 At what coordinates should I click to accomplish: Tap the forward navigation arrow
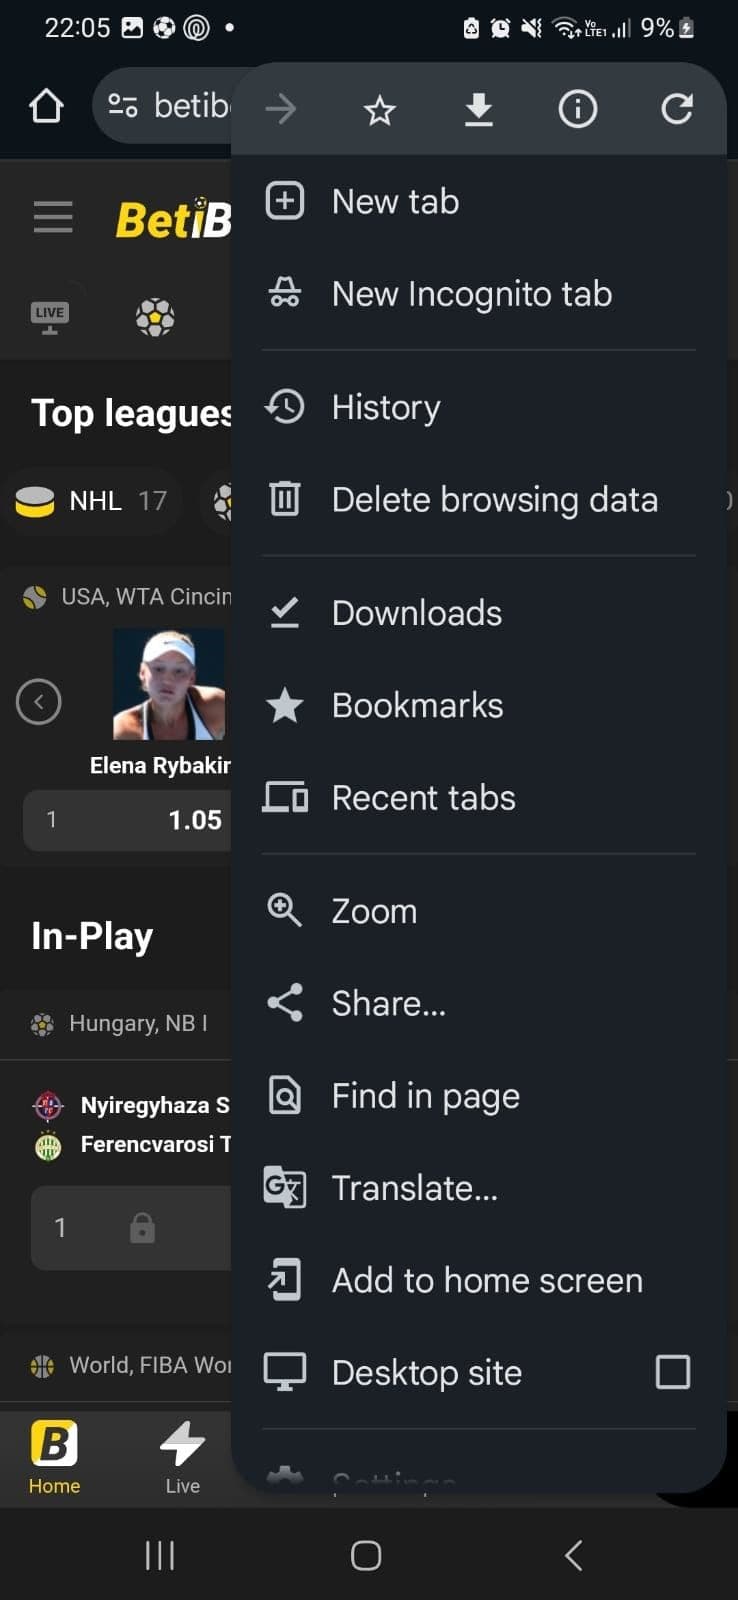click(x=281, y=110)
